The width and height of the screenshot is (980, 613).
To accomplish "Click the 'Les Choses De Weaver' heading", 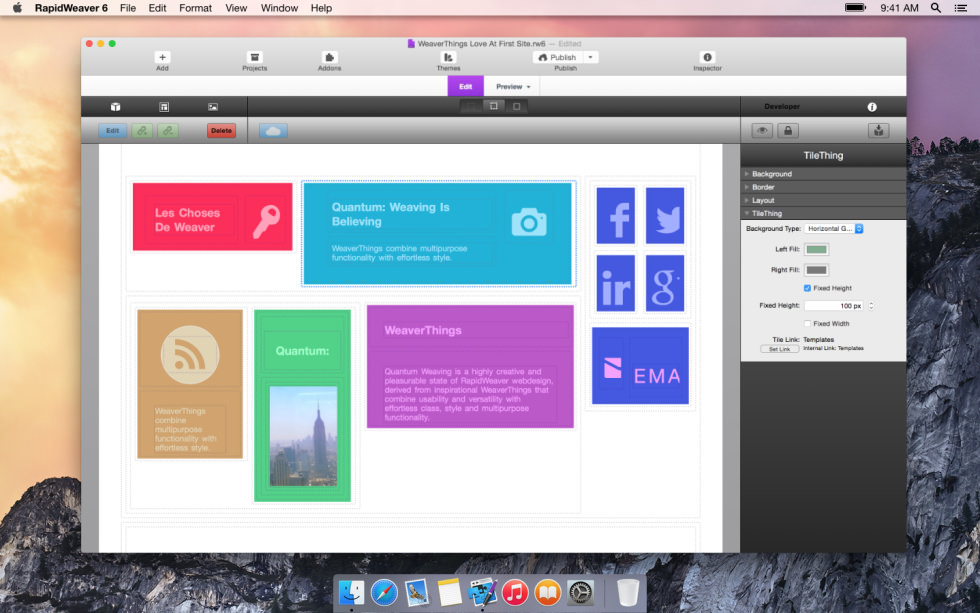I will coord(188,220).
